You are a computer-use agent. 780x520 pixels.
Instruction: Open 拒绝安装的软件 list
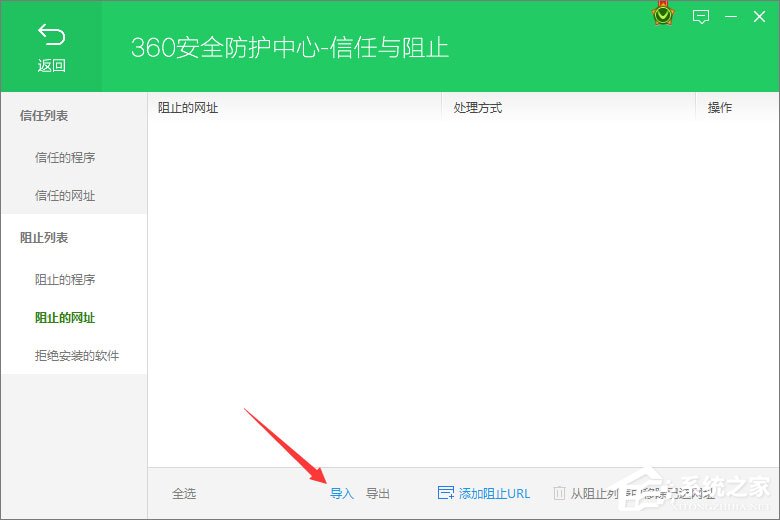tap(77, 356)
